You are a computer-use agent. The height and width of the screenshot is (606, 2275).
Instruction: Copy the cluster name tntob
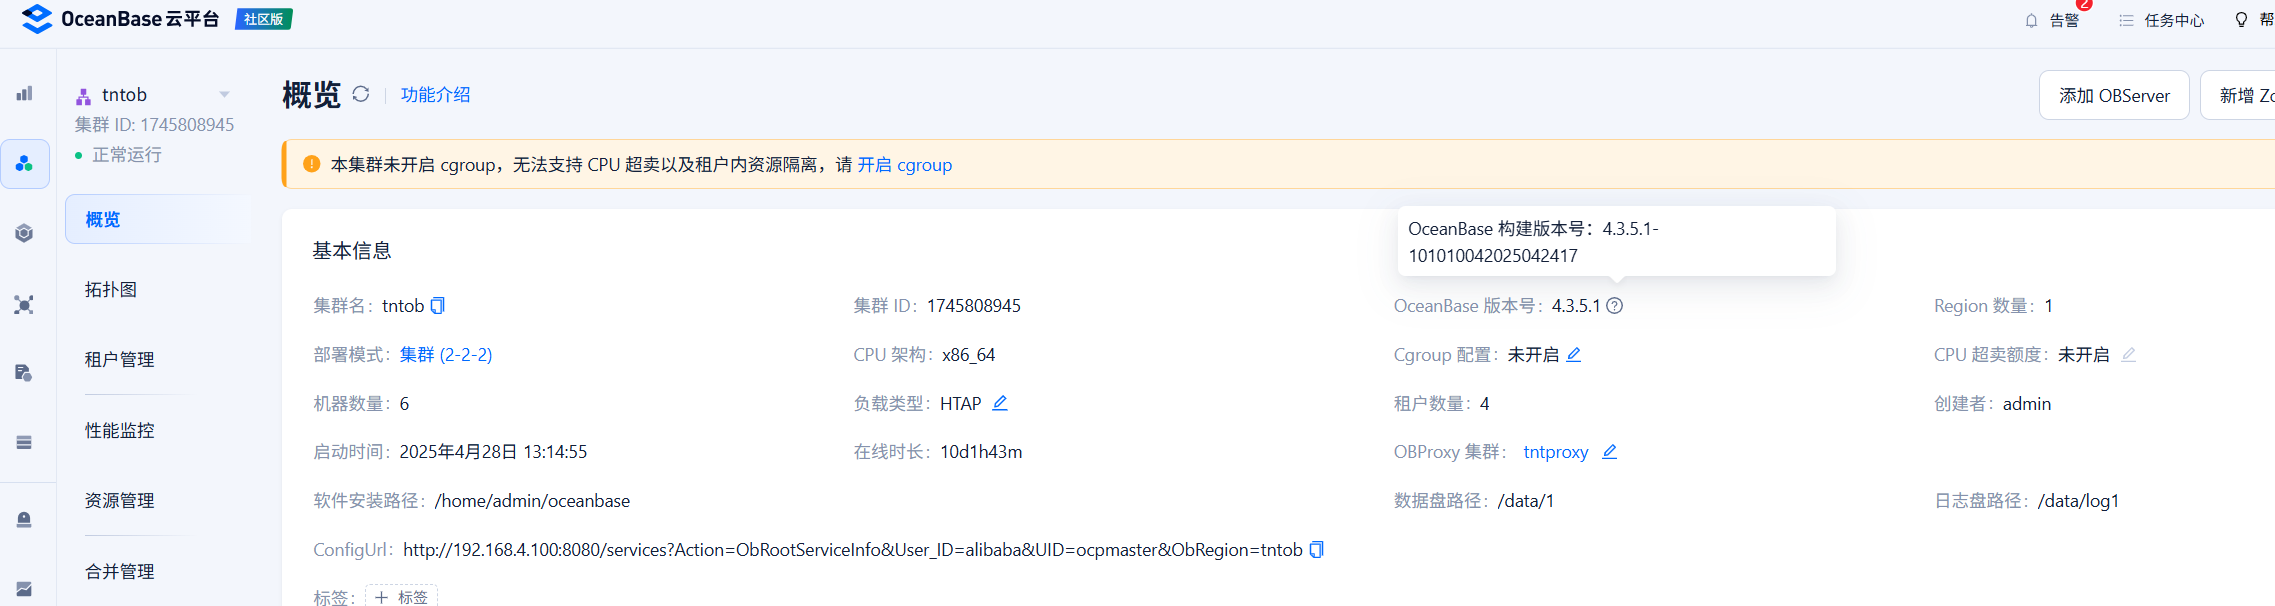point(437,306)
